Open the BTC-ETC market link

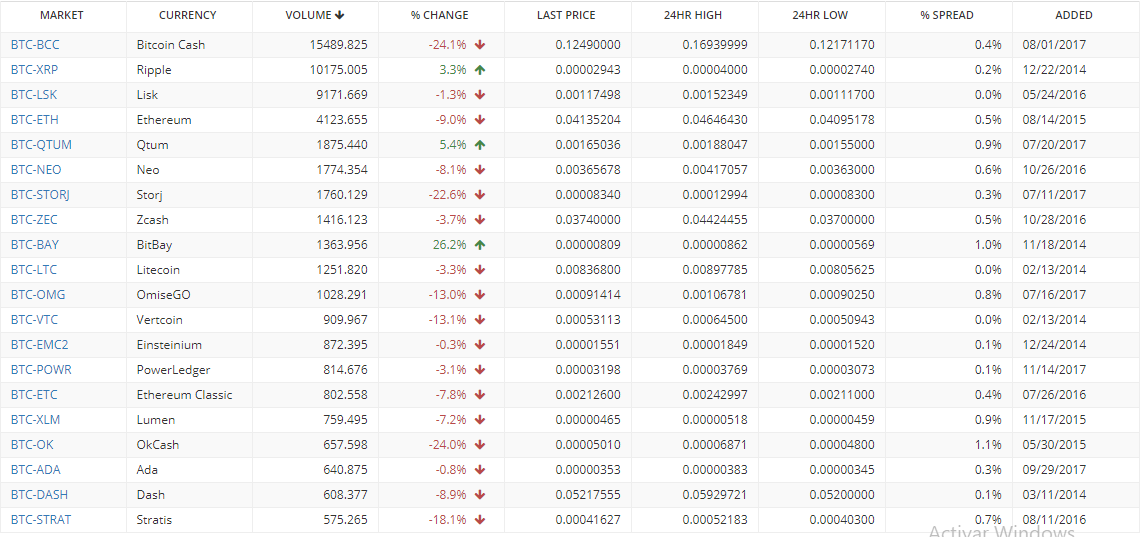(34, 395)
